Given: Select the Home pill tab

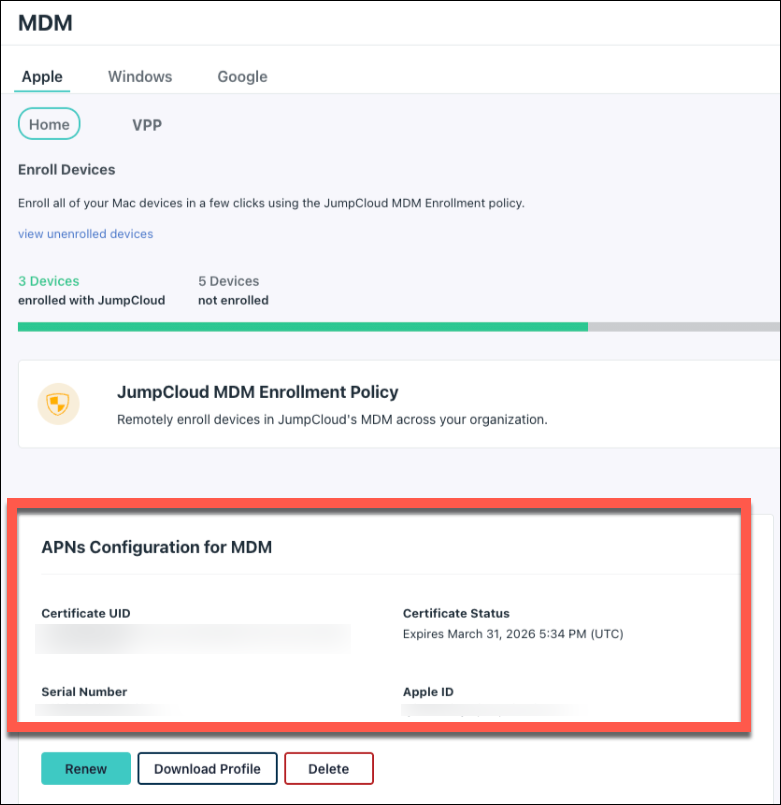Looking at the screenshot, I should (x=49, y=125).
